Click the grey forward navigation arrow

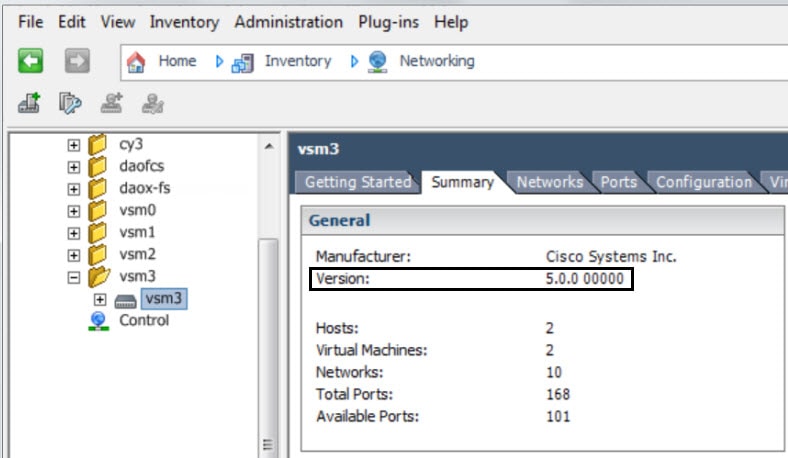tap(78, 62)
